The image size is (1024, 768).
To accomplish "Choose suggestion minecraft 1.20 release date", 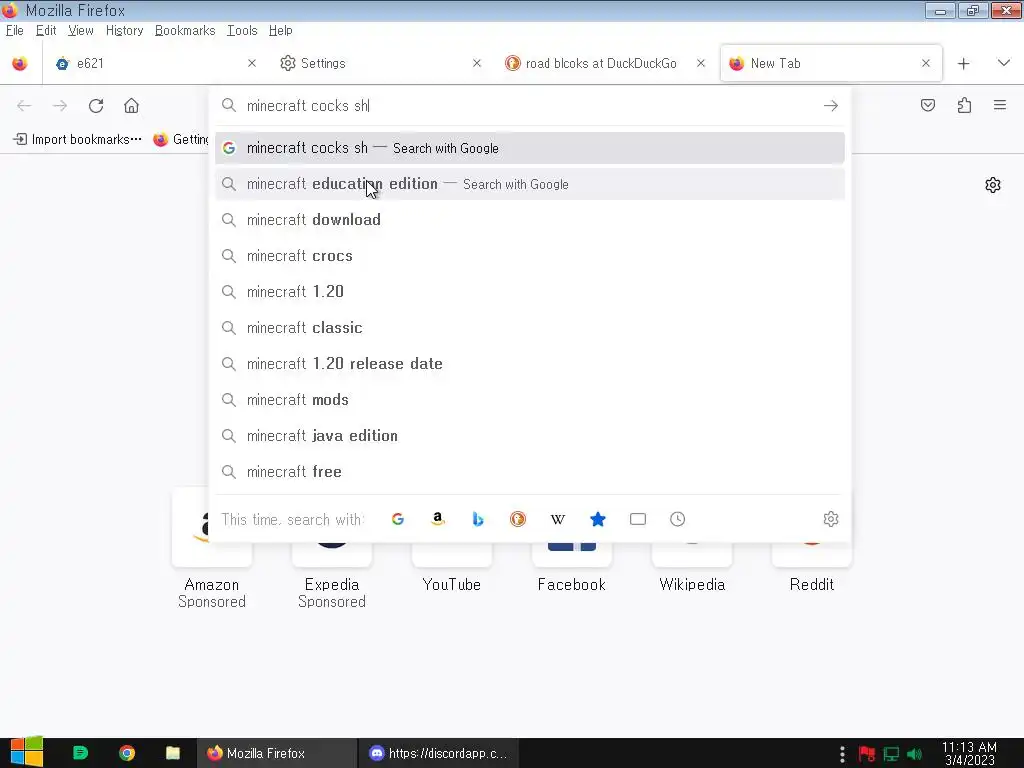I will 530,364.
